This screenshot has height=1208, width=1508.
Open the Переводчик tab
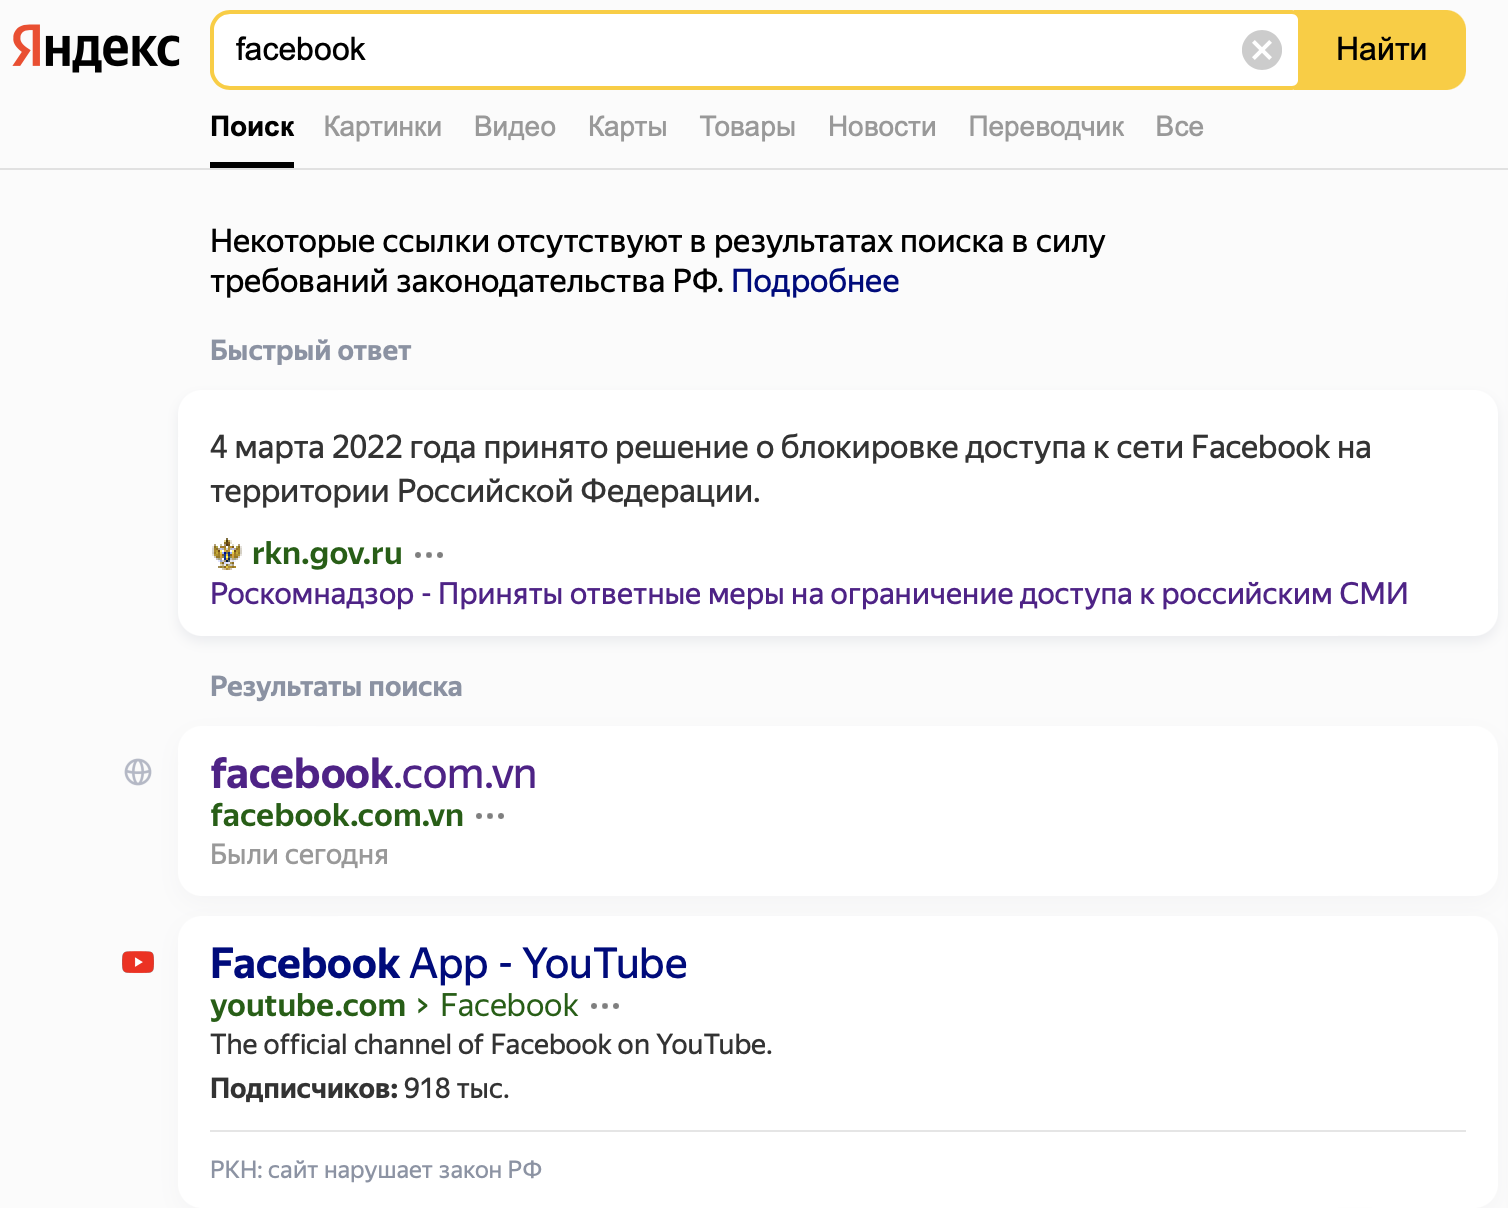[x=1046, y=127]
